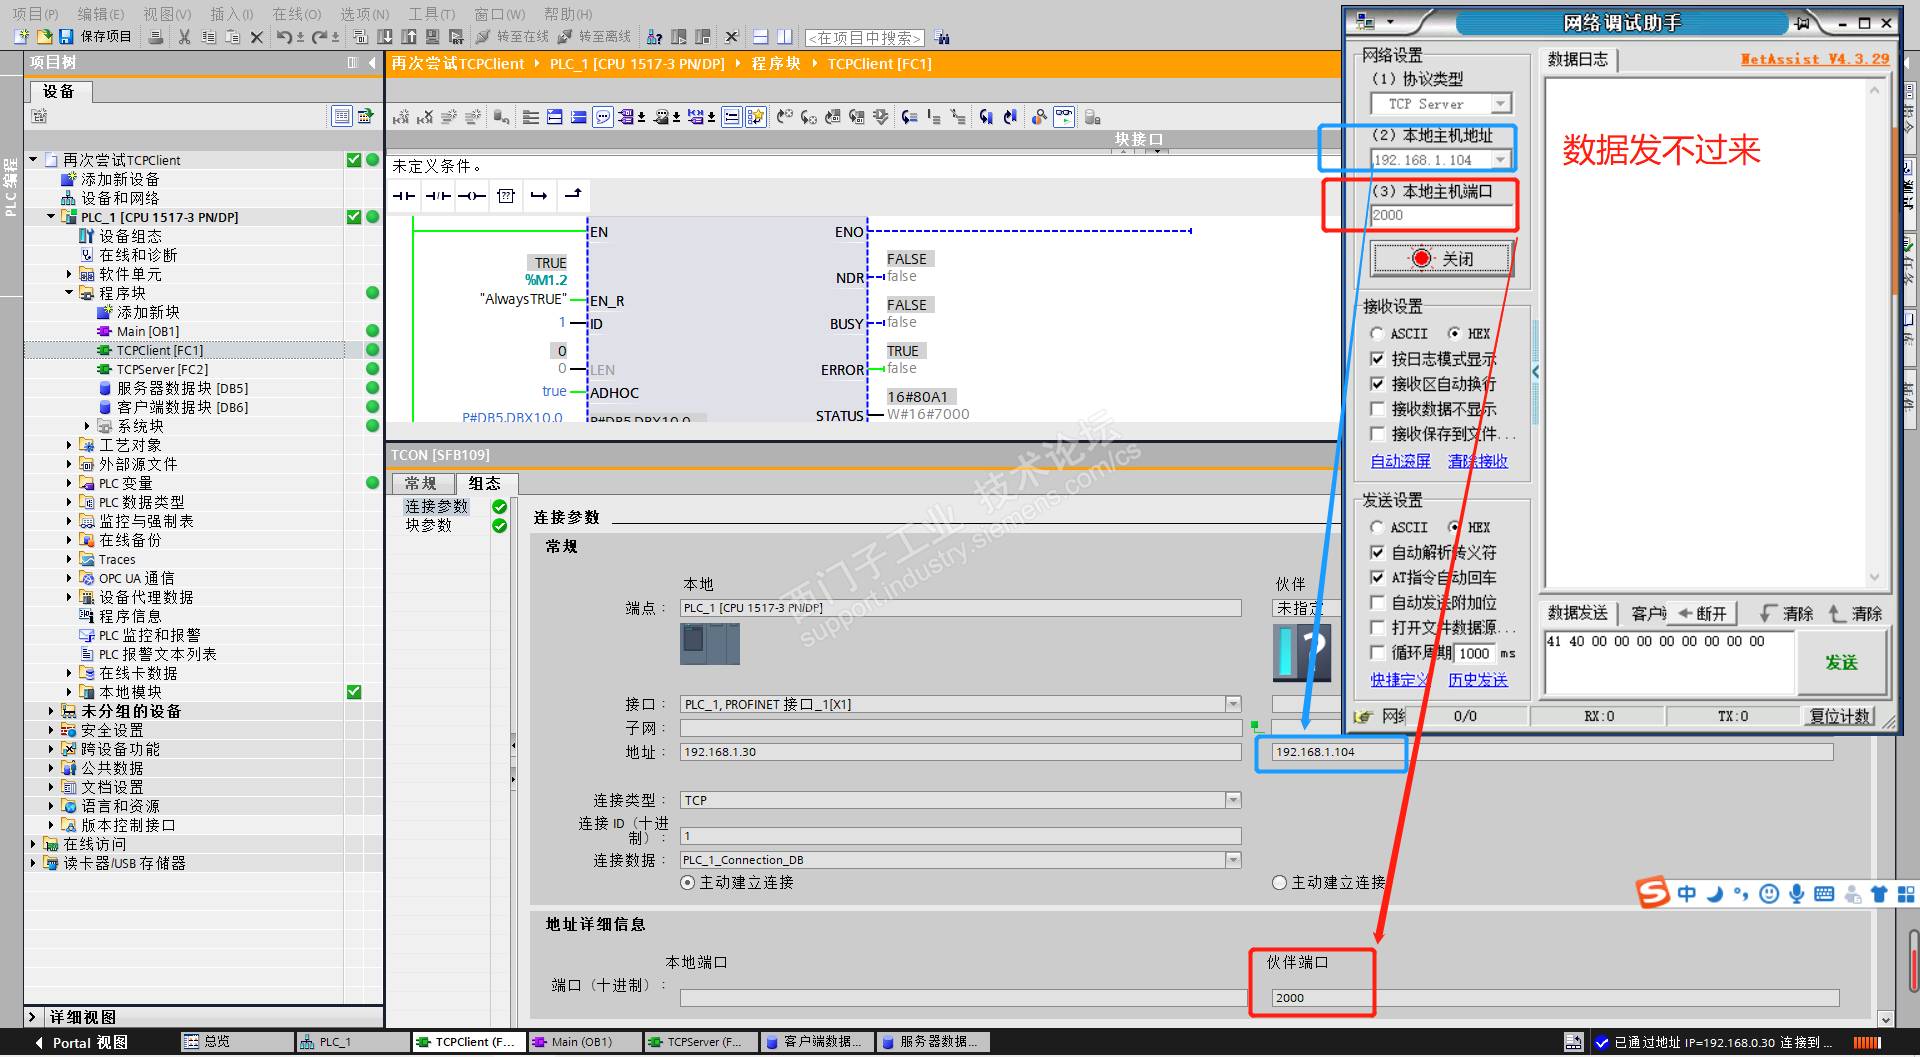
Task: Click the redo arrow icon
Action: (x=320, y=37)
